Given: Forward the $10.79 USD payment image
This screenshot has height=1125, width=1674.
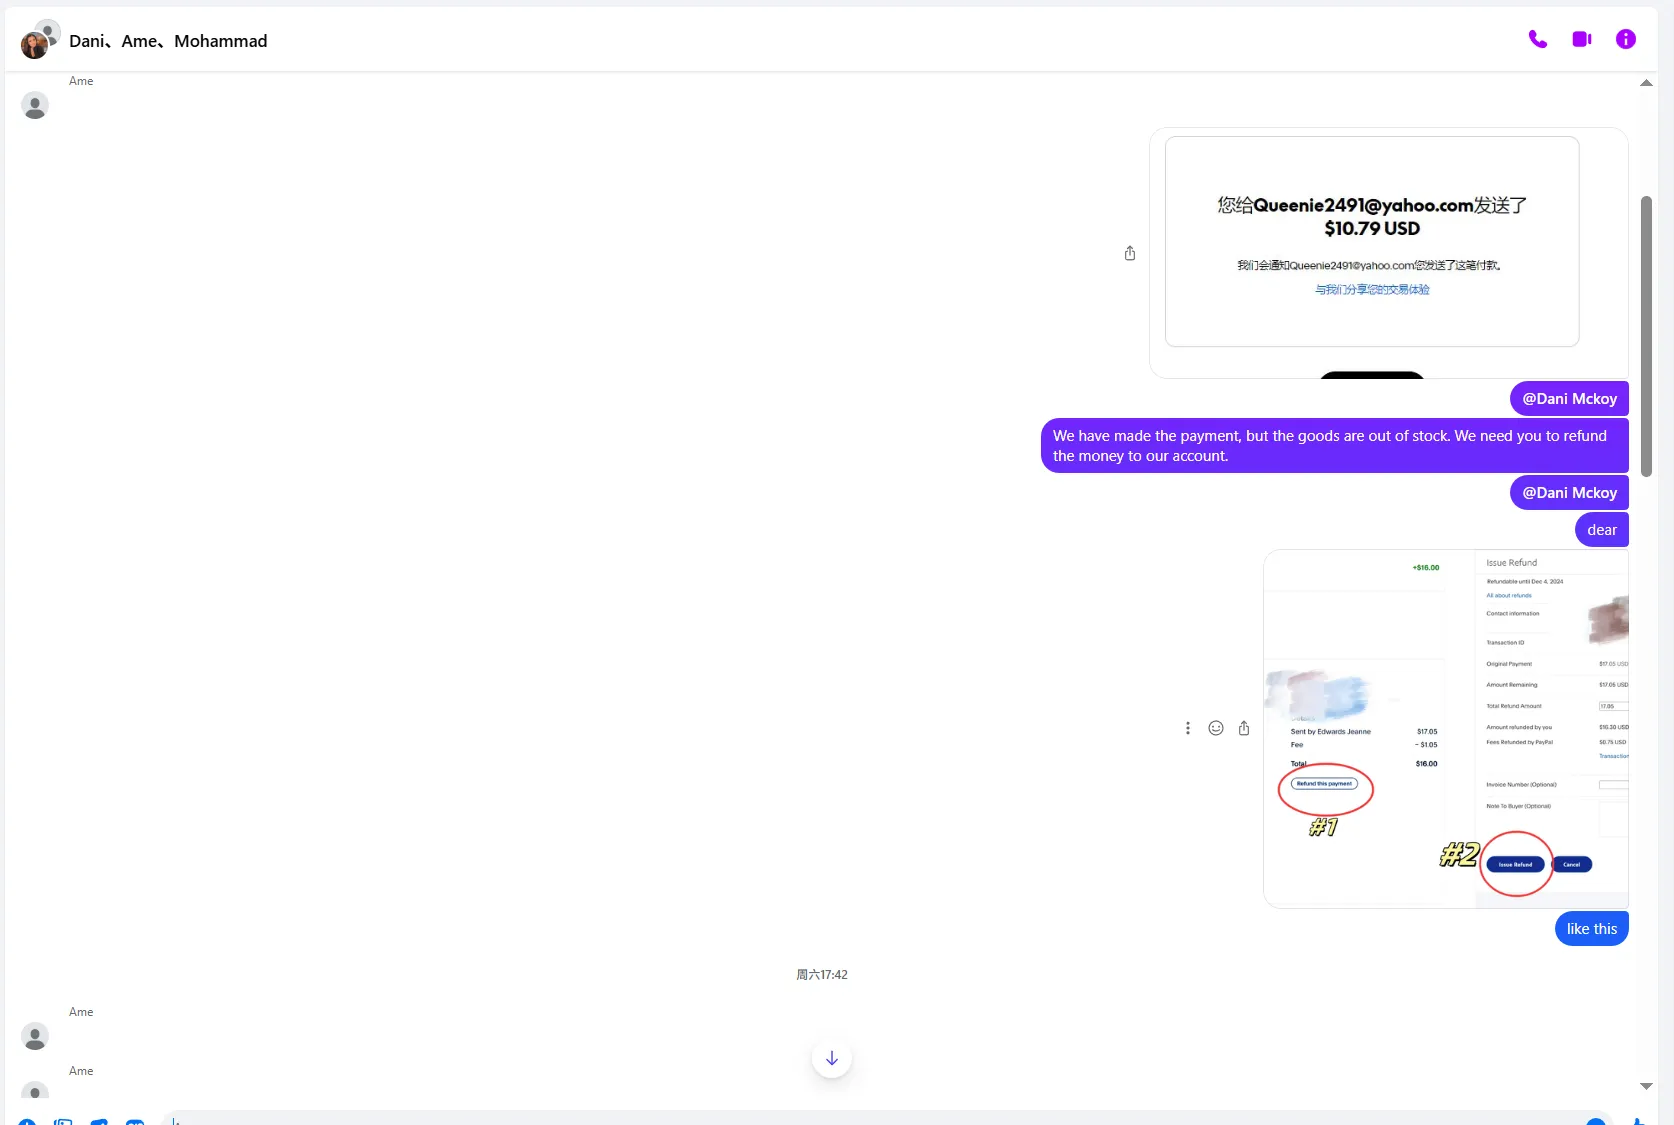Looking at the screenshot, I should (1130, 253).
